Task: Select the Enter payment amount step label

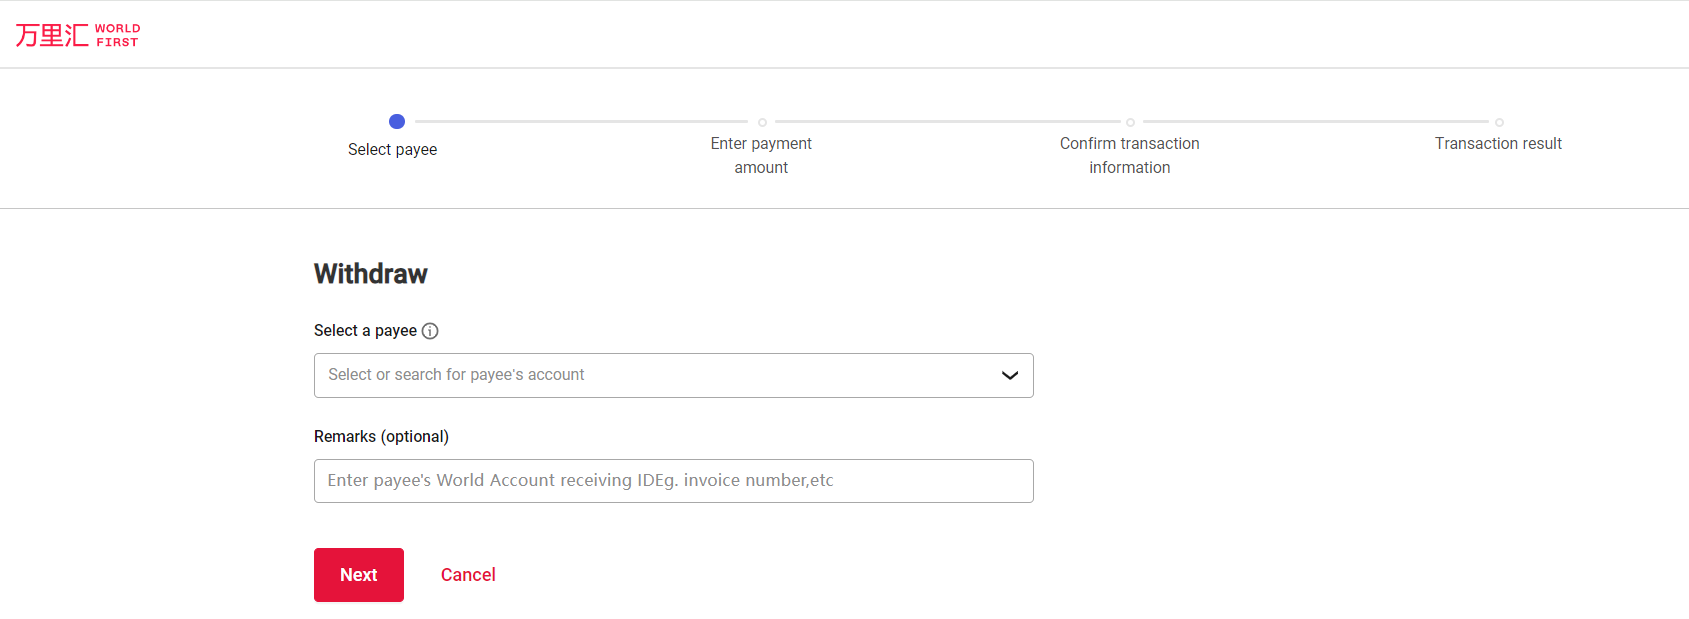Action: (761, 156)
